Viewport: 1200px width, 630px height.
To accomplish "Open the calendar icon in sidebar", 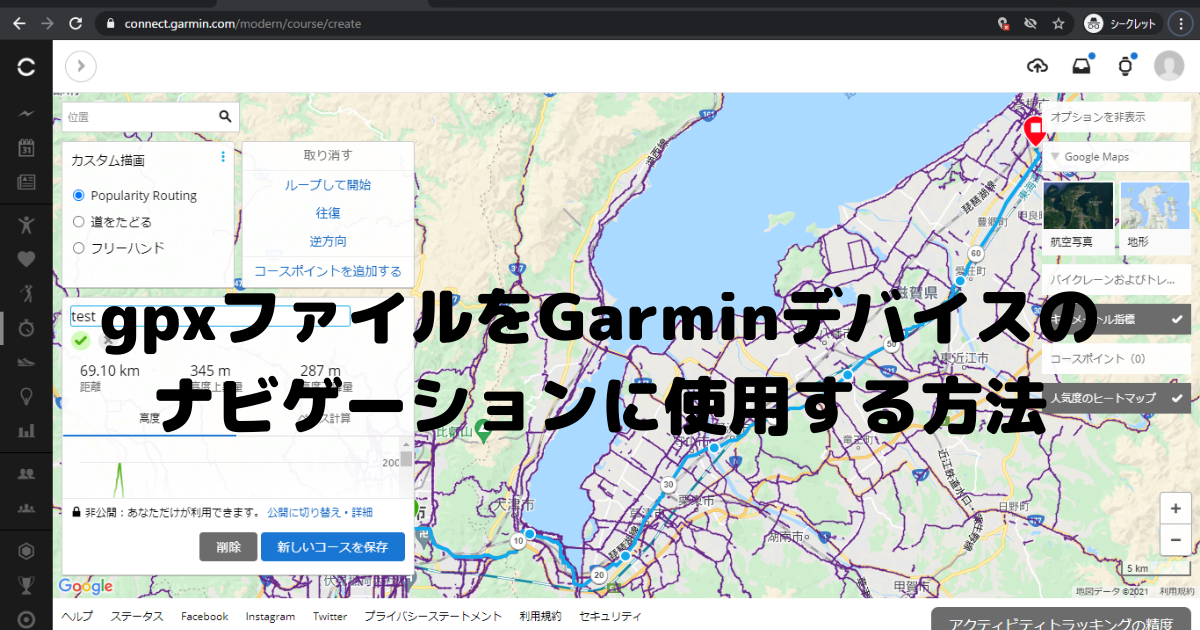I will coord(27,149).
